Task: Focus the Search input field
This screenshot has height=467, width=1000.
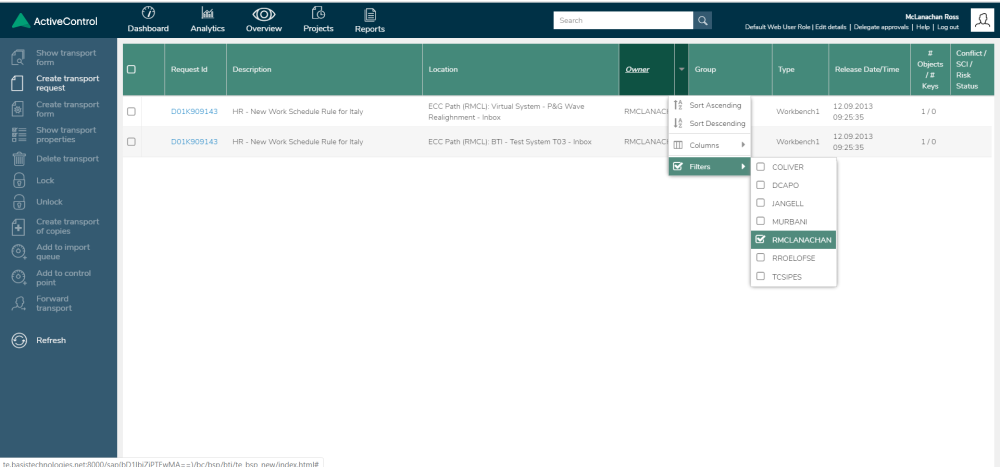Action: (x=623, y=20)
